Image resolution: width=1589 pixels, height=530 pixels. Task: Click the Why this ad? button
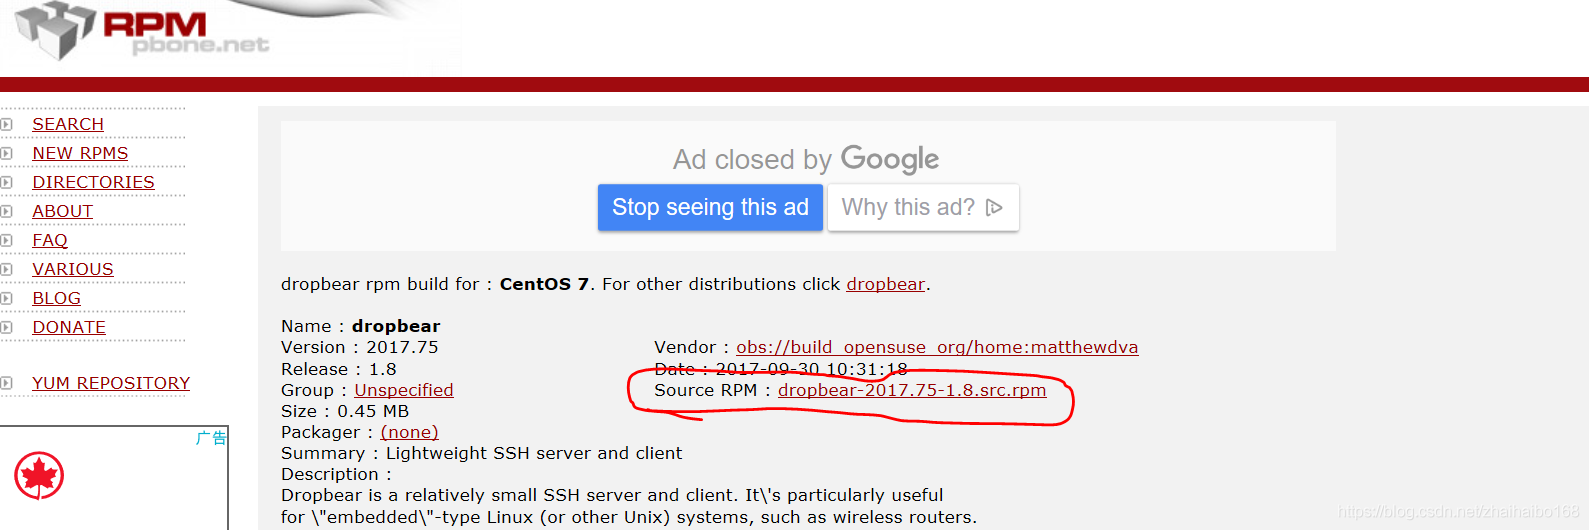coord(923,207)
